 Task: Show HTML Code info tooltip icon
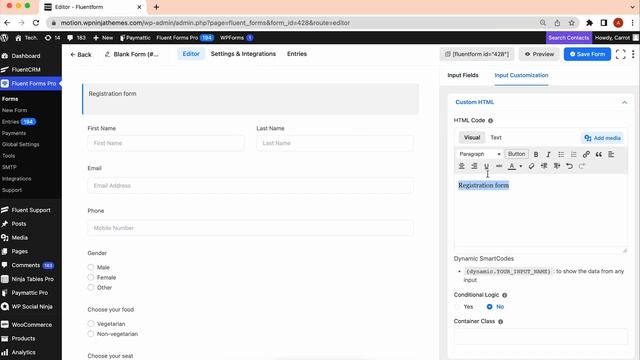[491, 121]
